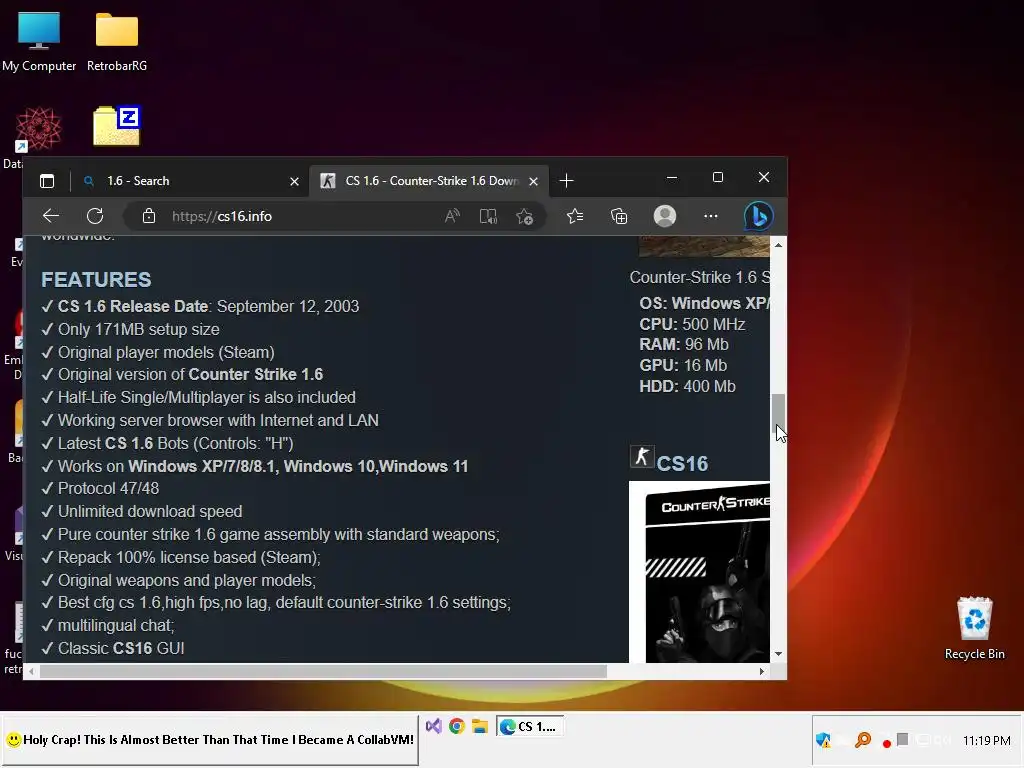This screenshot has height=768, width=1024.
Task: Click the CS16 logo icon
Action: pos(642,456)
